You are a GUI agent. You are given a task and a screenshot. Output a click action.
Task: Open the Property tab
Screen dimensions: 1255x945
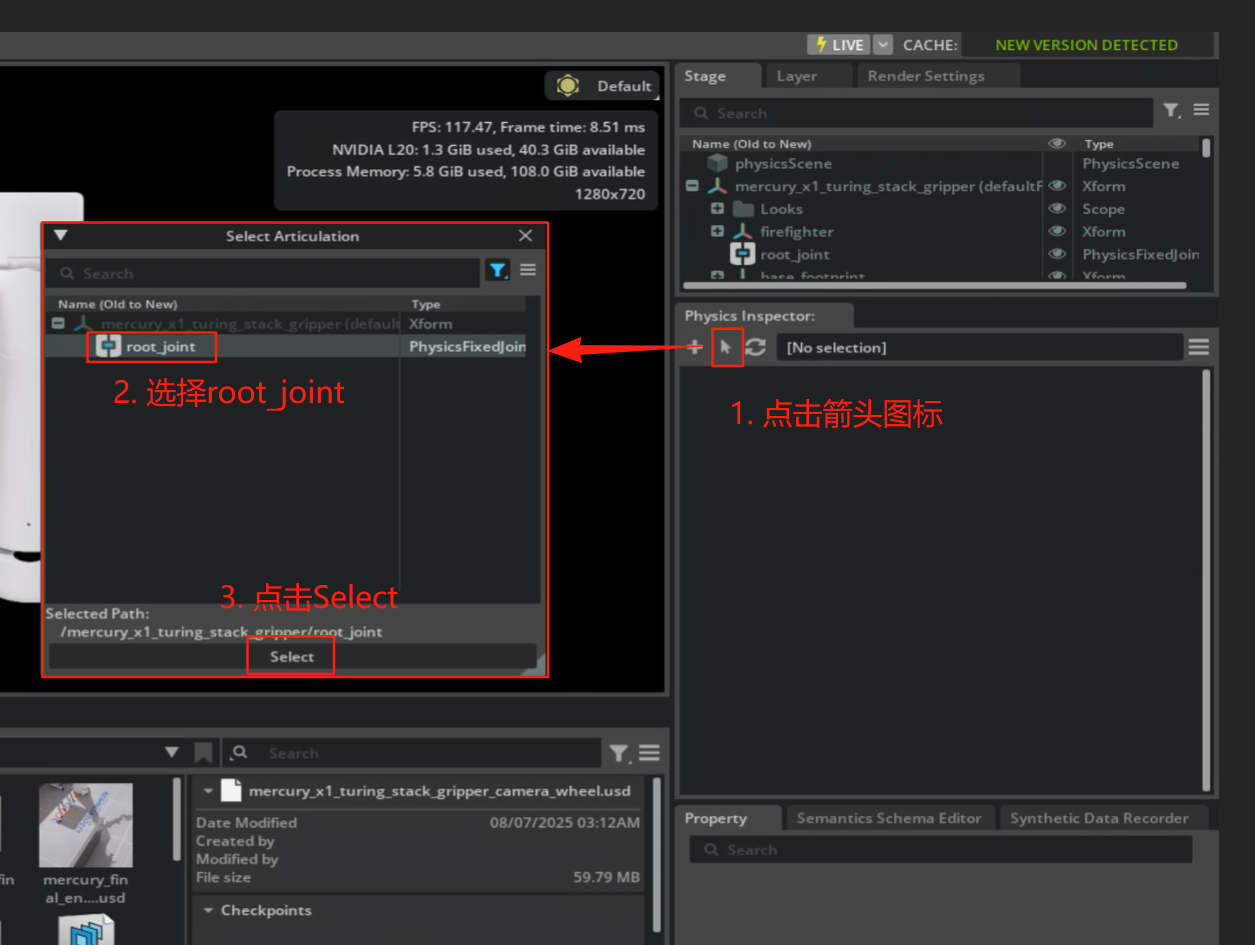(716, 818)
